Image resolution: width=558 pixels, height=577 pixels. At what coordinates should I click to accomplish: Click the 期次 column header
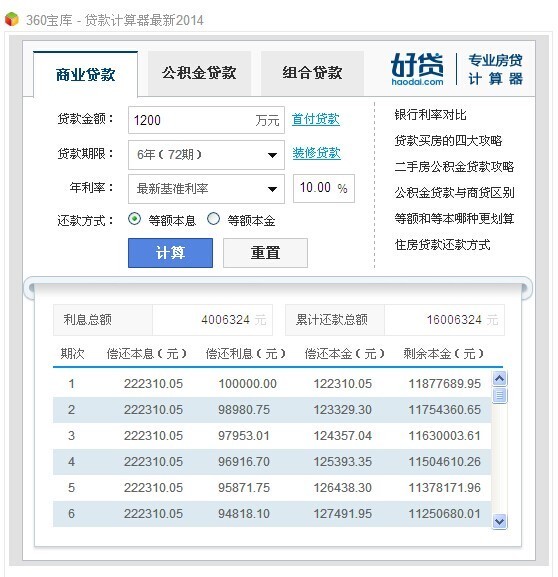click(72, 354)
